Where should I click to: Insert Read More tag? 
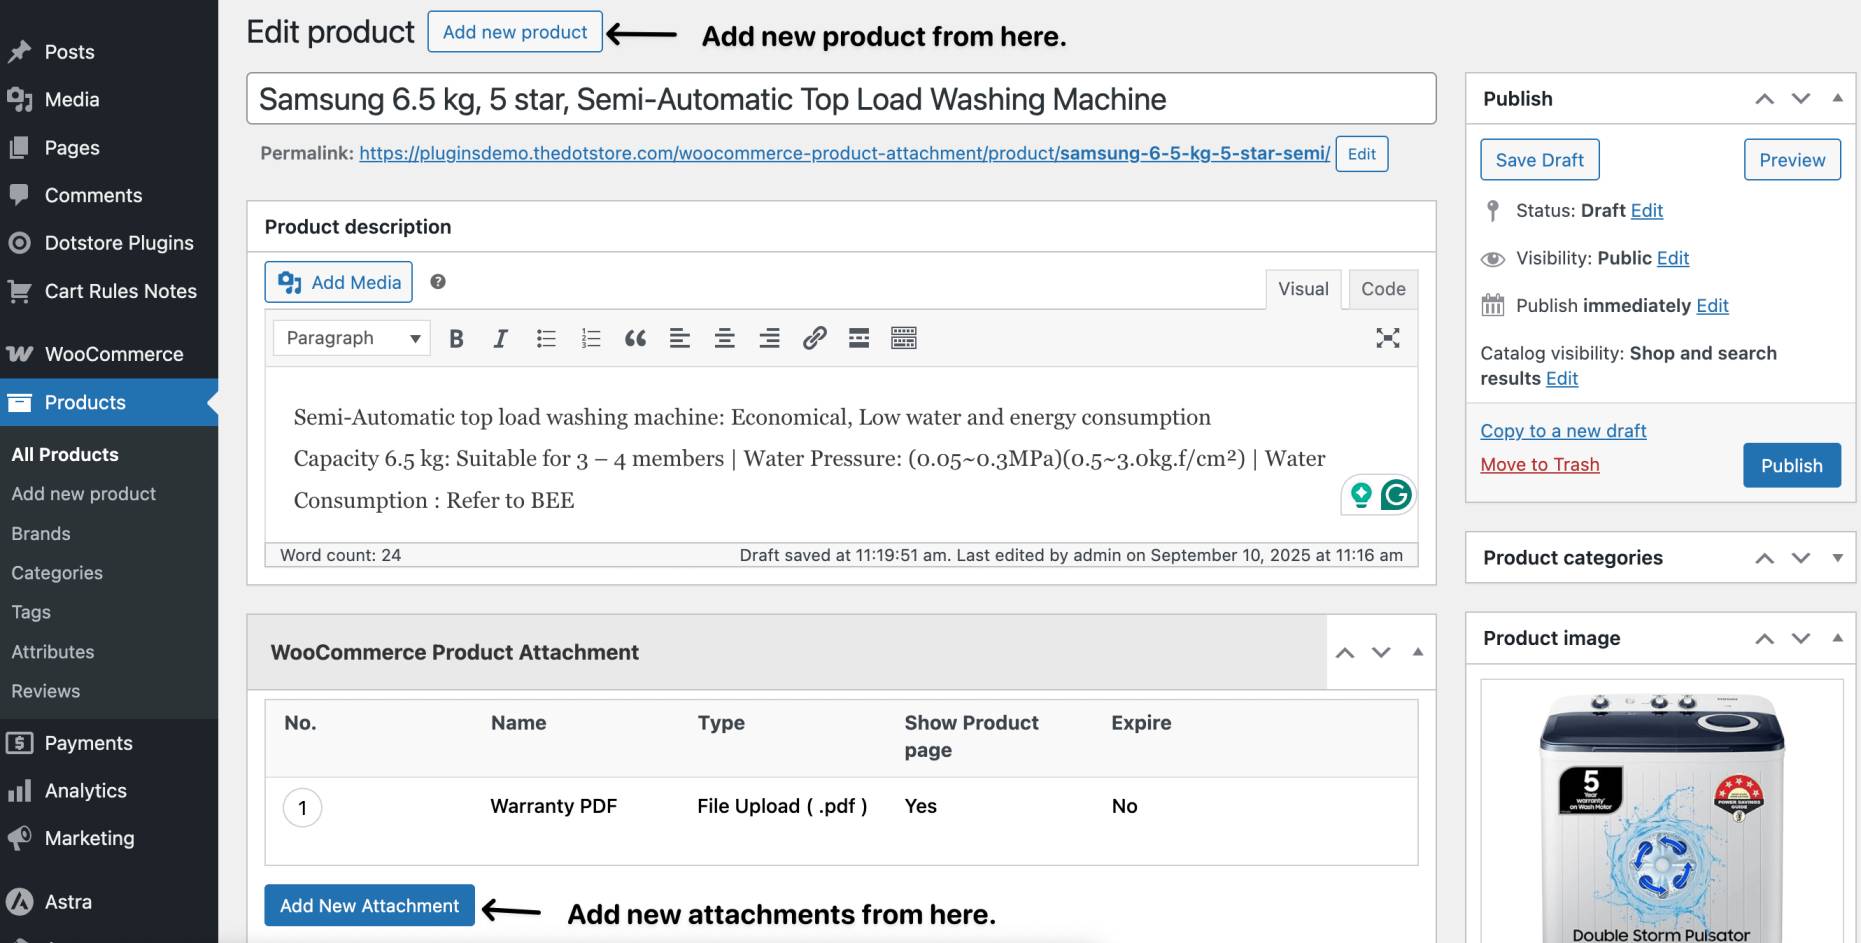click(x=859, y=338)
